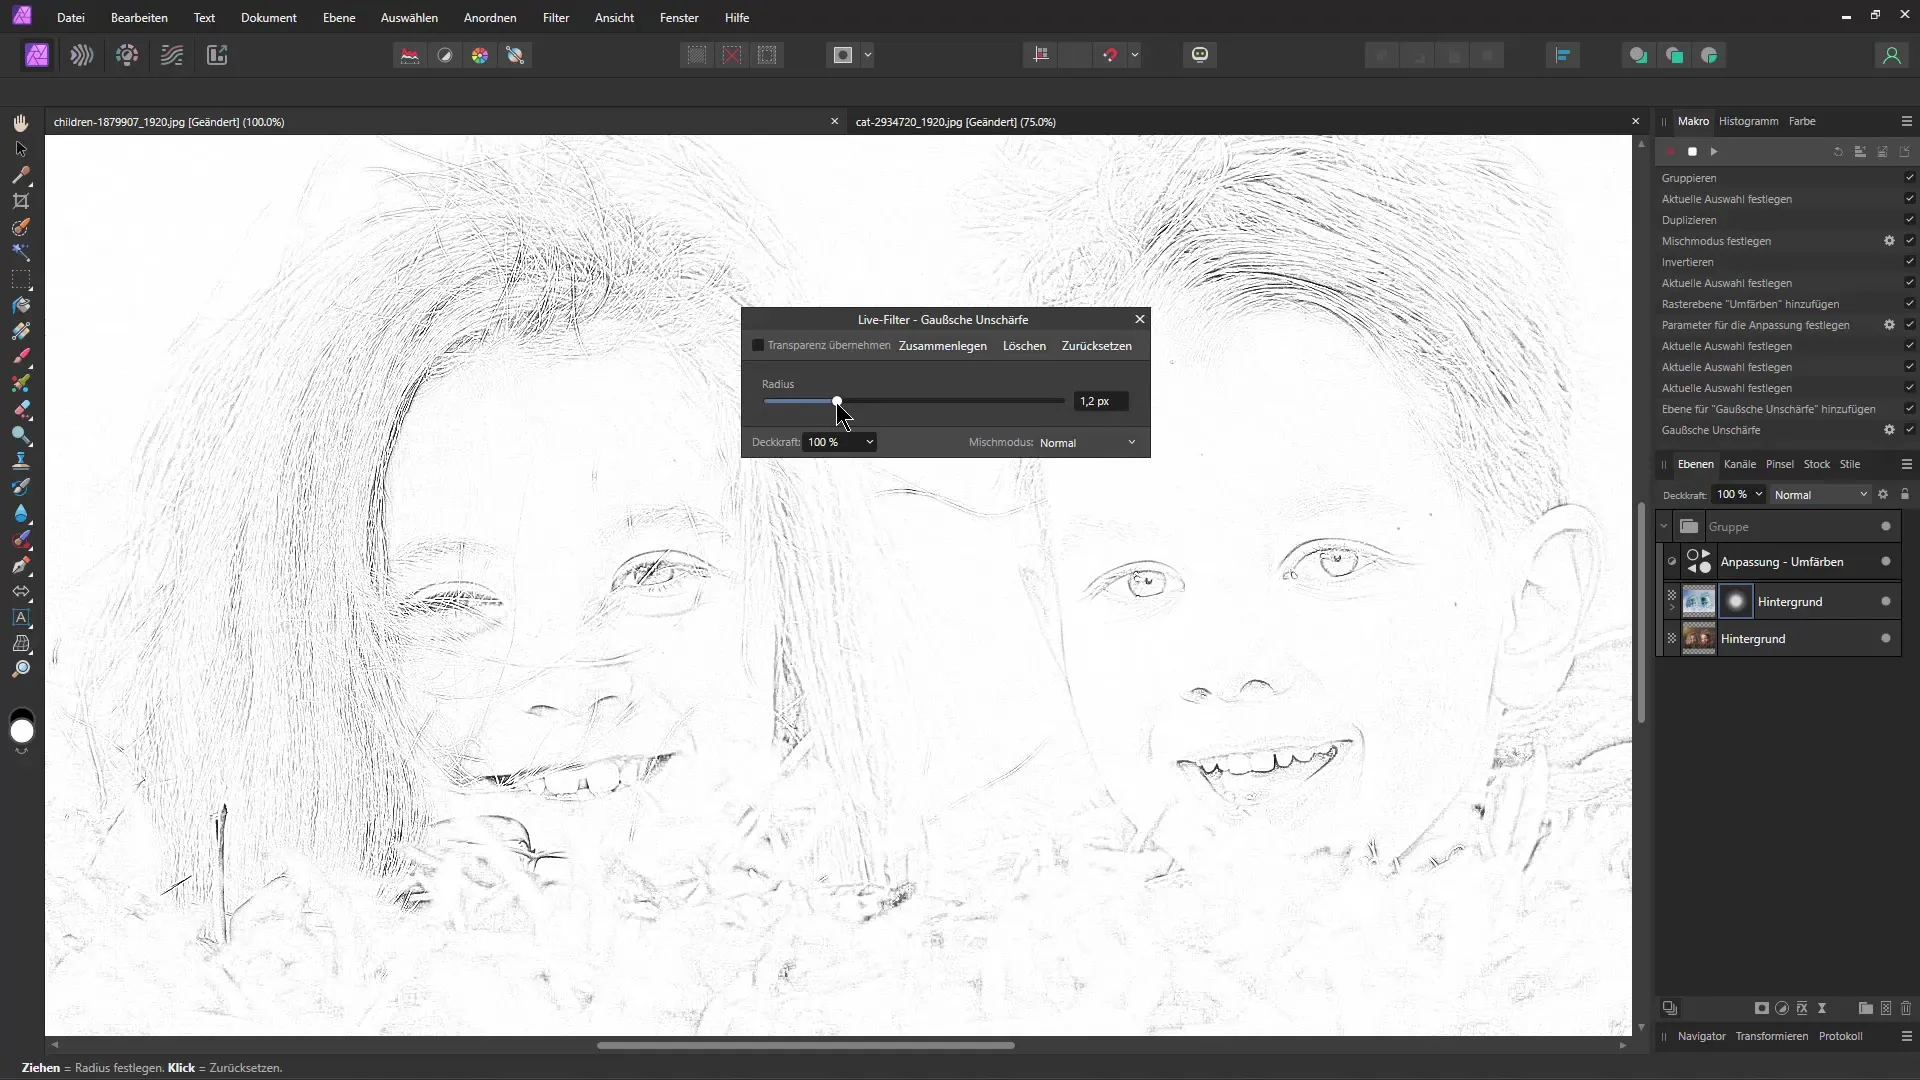
Task: Toggle Transparenz übernehmen checkbox
Action: [761, 345]
